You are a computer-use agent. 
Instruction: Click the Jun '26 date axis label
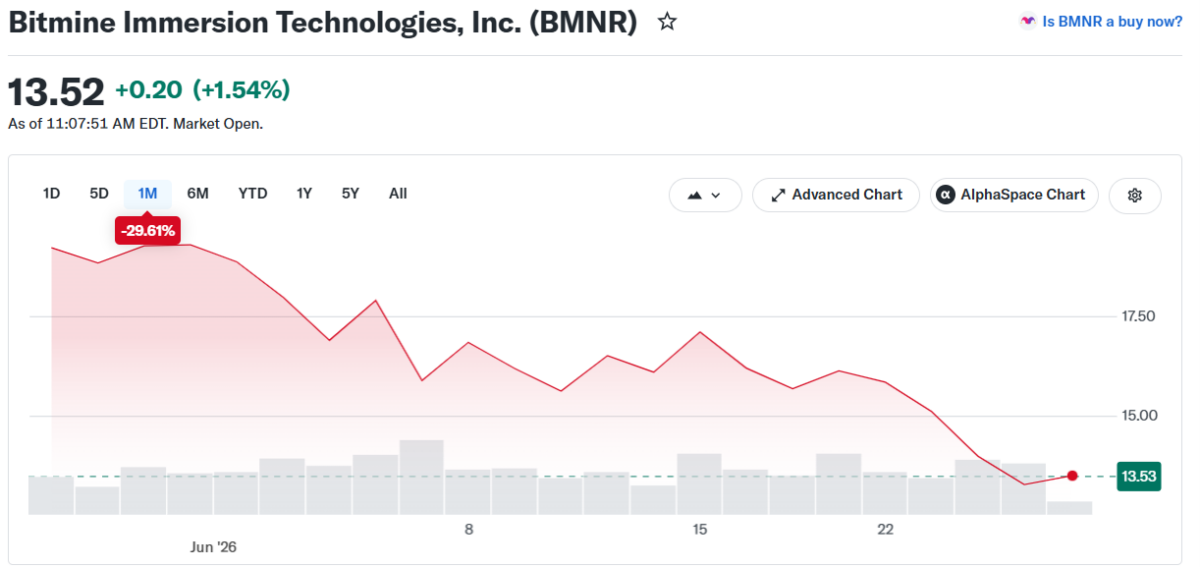pos(213,547)
